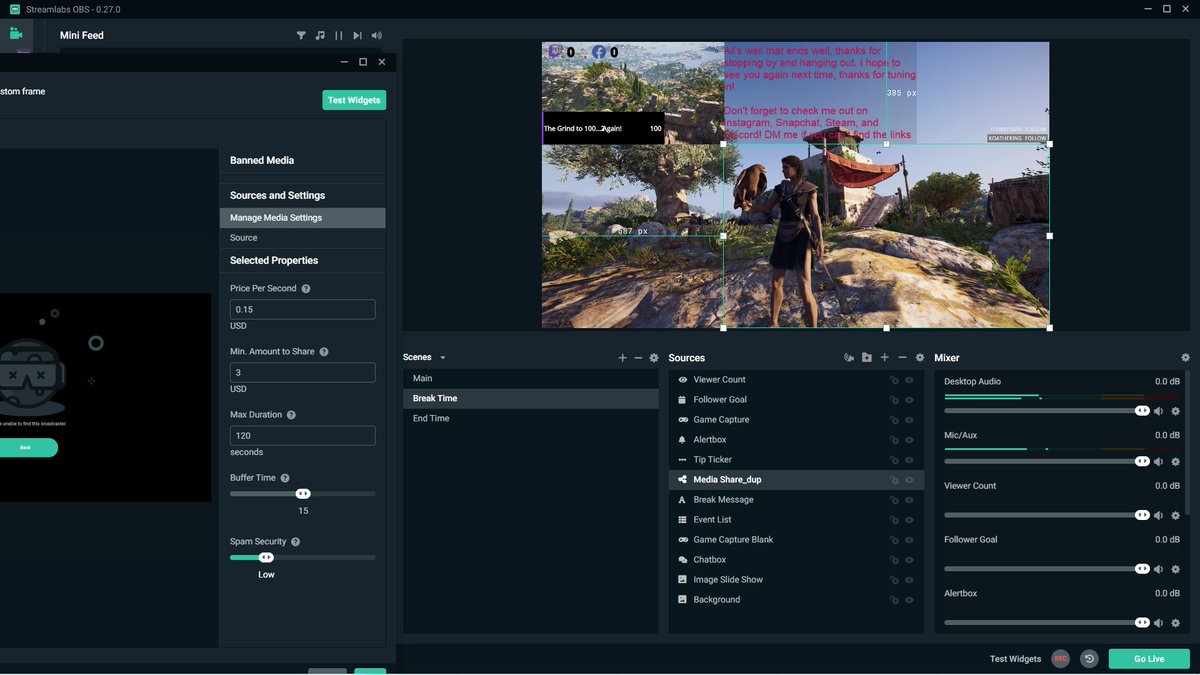Screen dimensions: 1200x675
Task: Open Follower Goal settings gear in the Mixer
Action: (1176, 568)
